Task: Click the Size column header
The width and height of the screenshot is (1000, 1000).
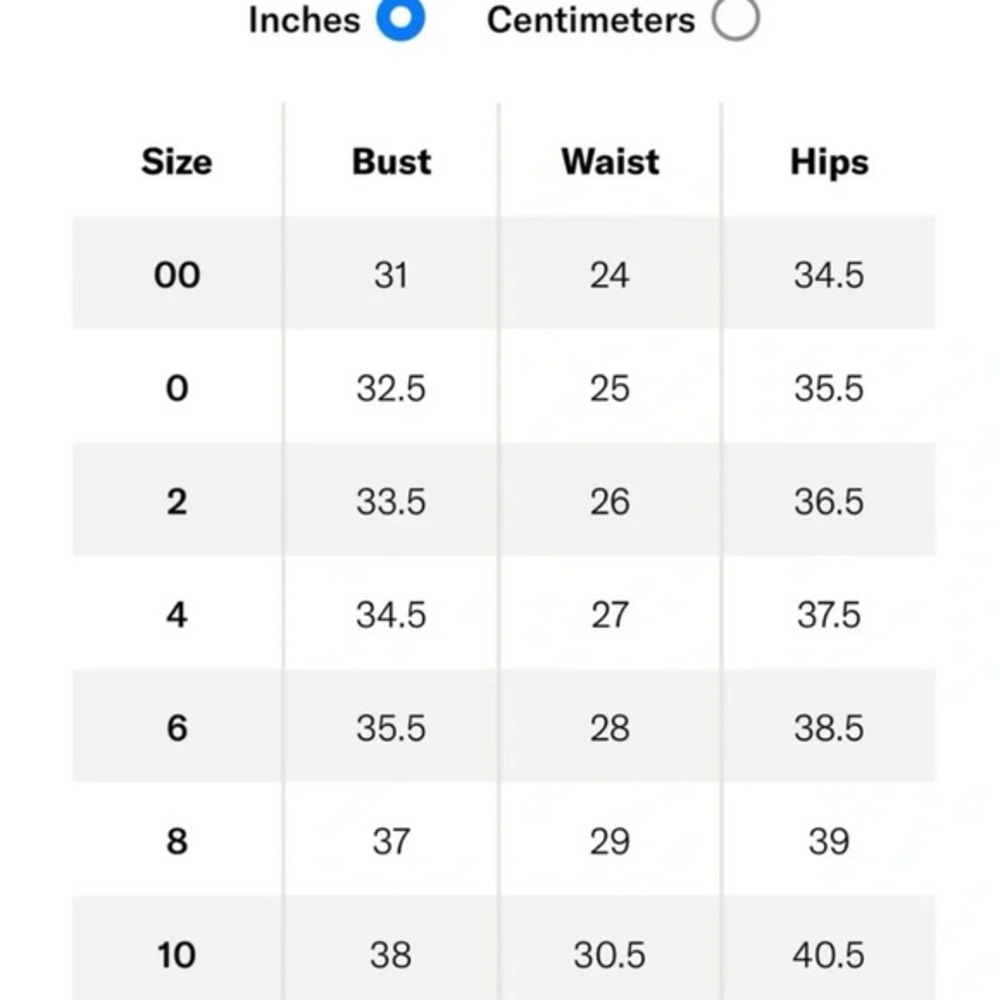Action: click(177, 161)
